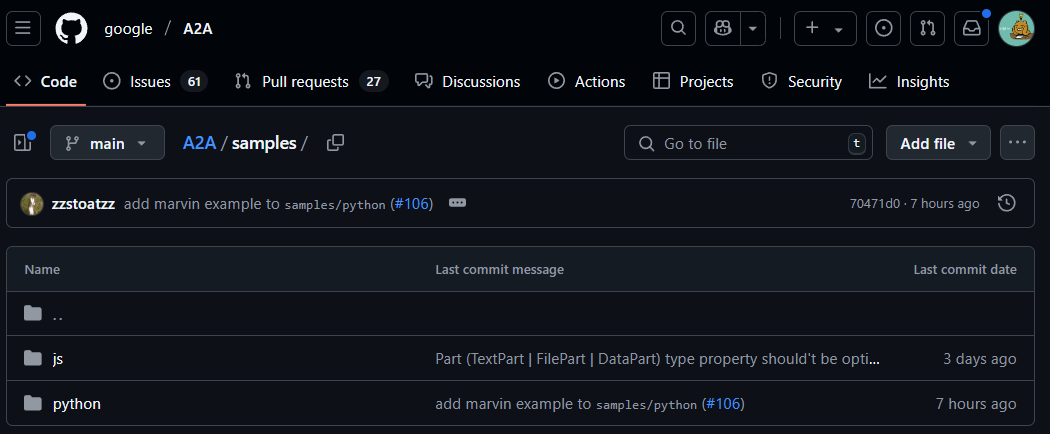The image size is (1050, 434).
Task: Open commit hash 70471d0
Action: (x=875, y=204)
